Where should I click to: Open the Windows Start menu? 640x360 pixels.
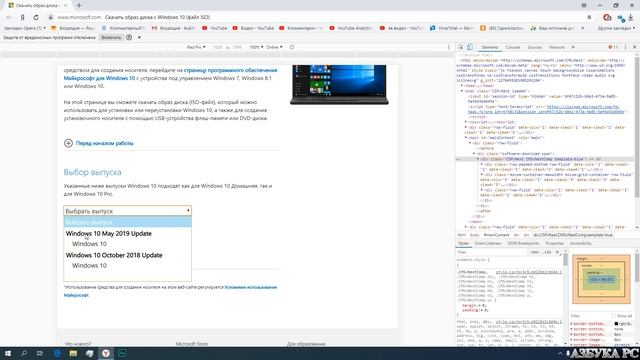7,353
